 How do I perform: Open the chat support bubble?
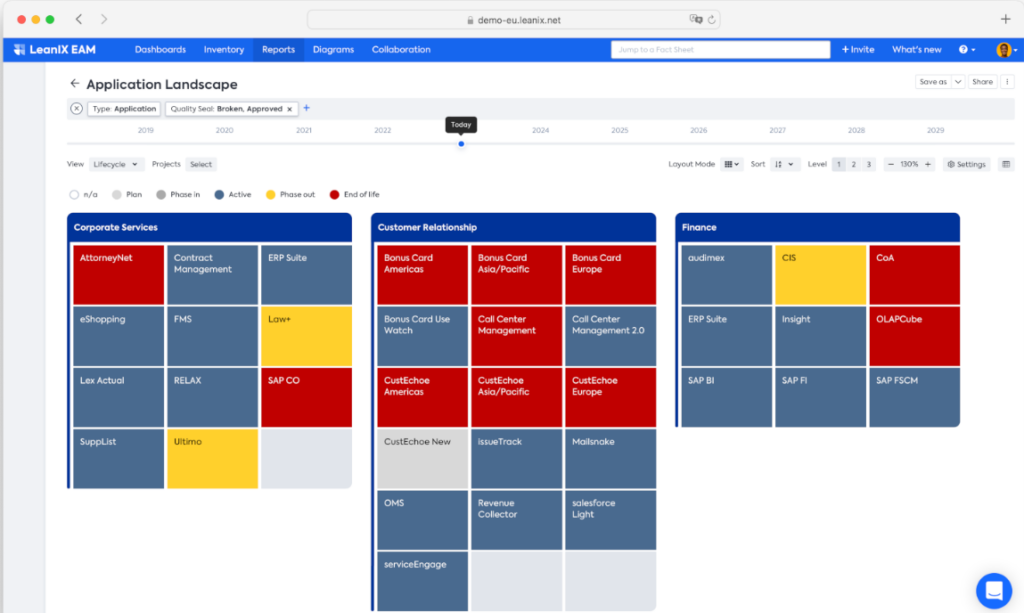tap(994, 590)
